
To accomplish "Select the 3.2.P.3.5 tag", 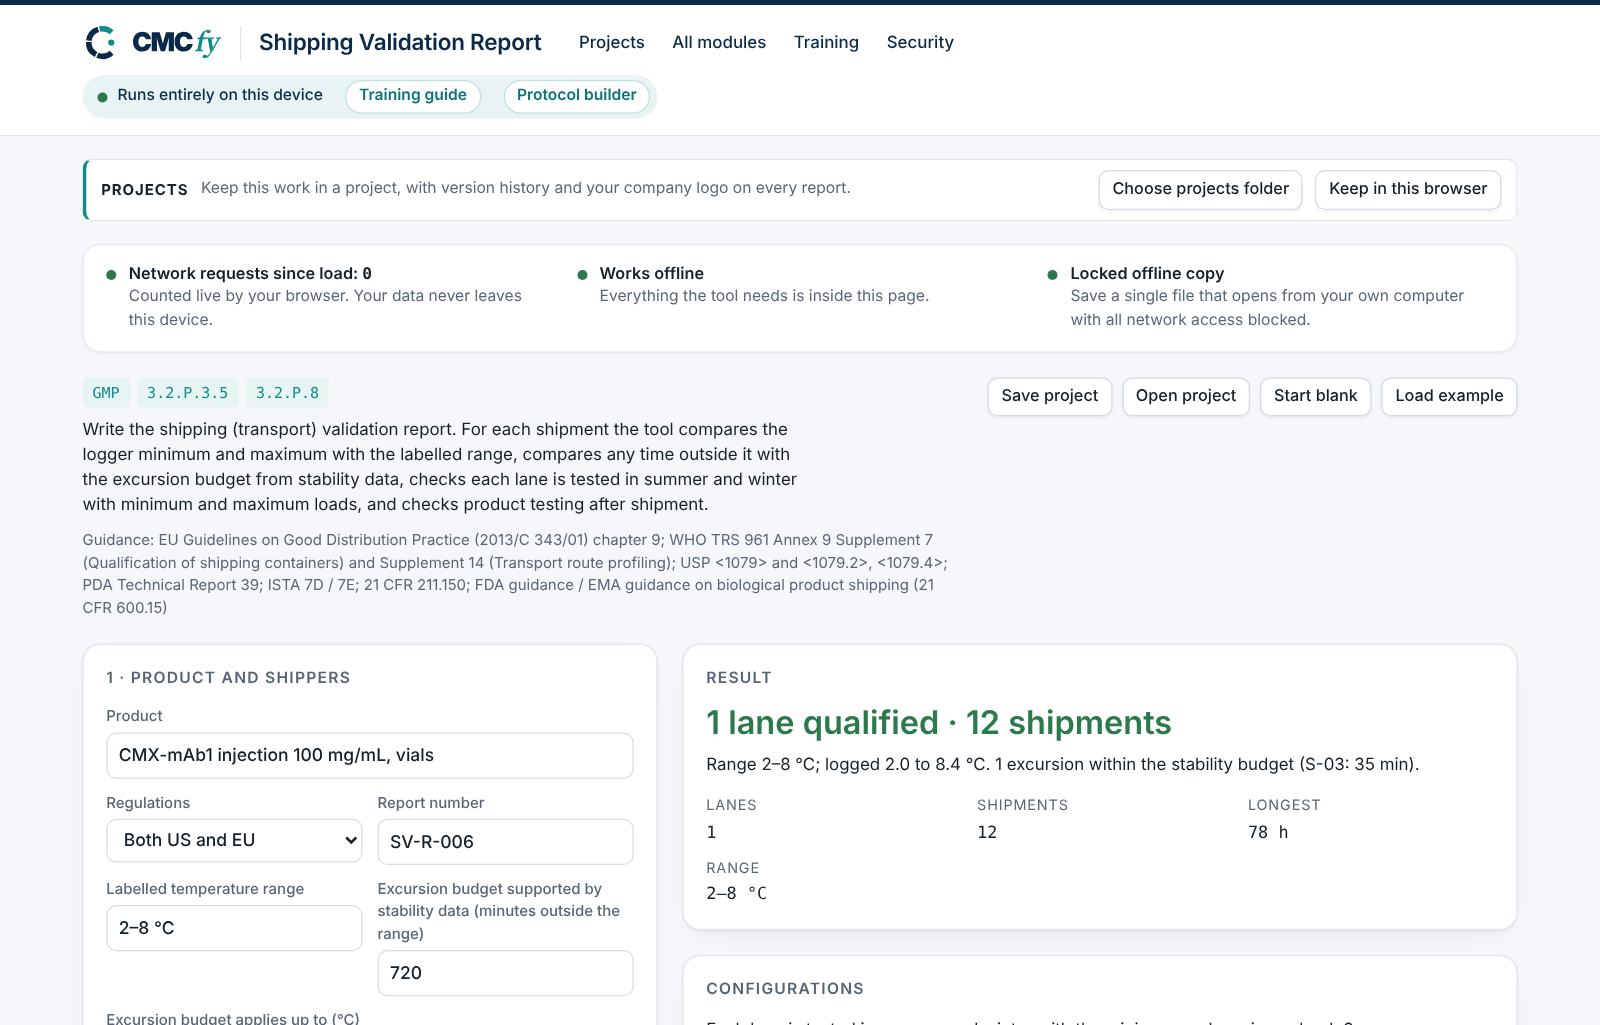I will 187,393.
